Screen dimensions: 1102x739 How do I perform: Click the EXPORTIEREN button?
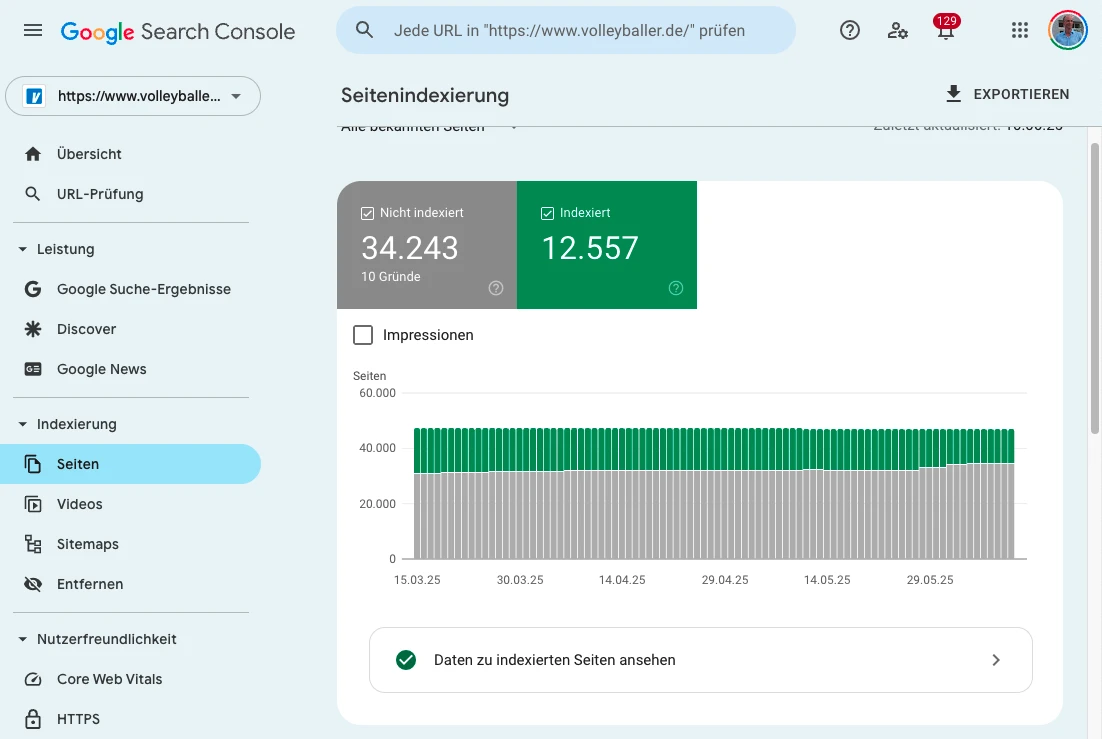tap(1007, 93)
